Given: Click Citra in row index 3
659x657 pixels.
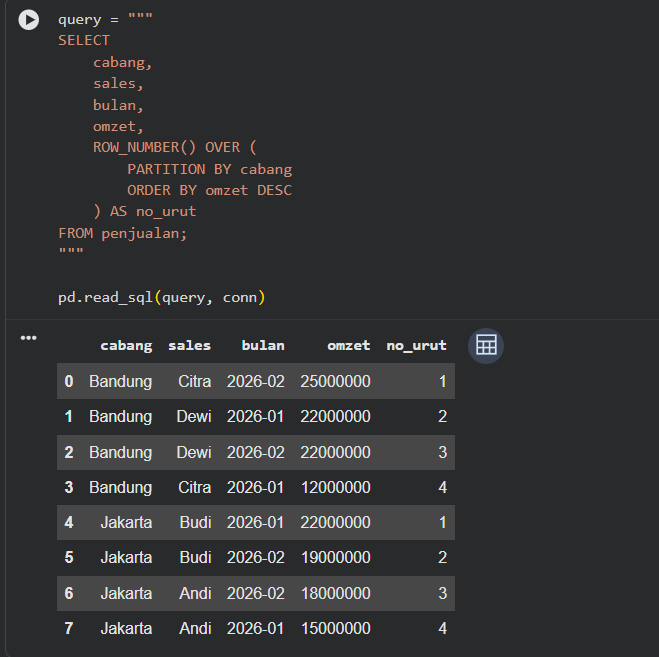Looking at the screenshot, I should click(195, 487).
